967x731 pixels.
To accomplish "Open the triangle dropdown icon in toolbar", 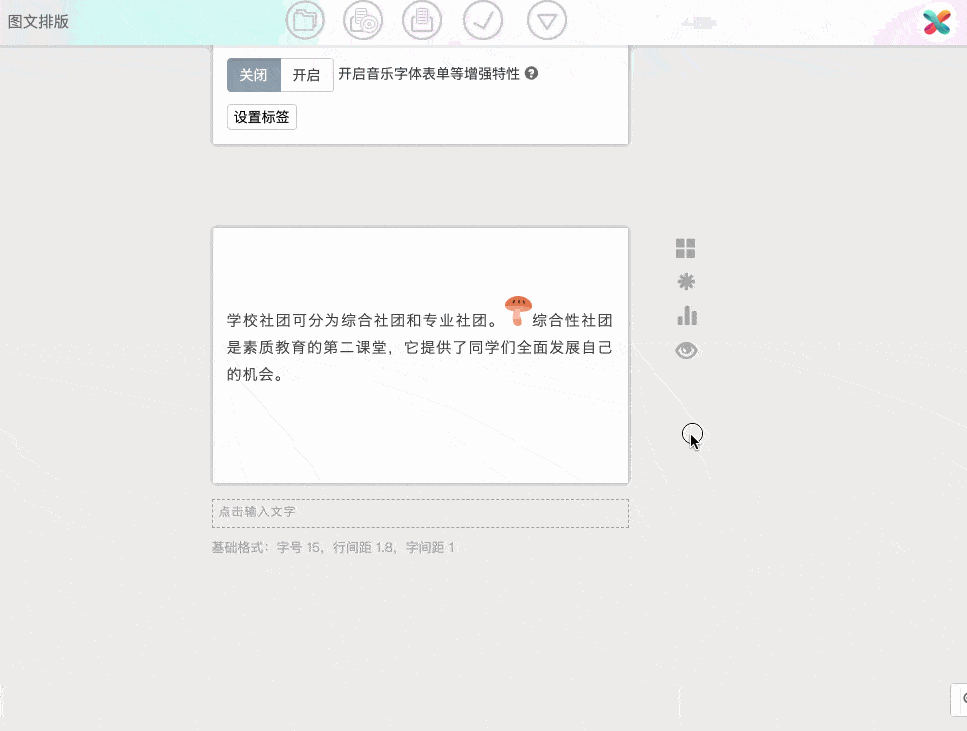I will click(x=546, y=20).
